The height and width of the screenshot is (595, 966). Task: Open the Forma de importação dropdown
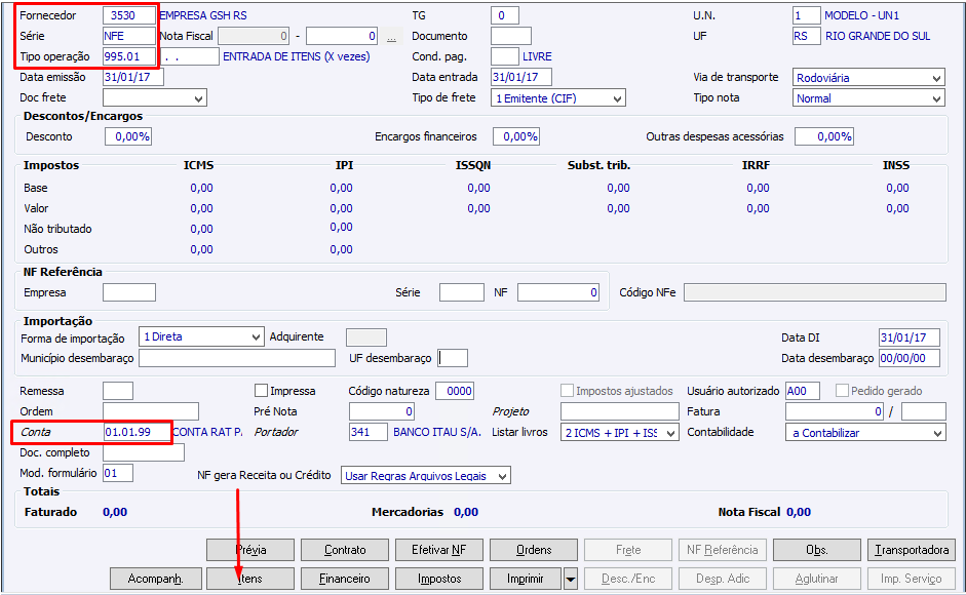pyautogui.click(x=201, y=337)
